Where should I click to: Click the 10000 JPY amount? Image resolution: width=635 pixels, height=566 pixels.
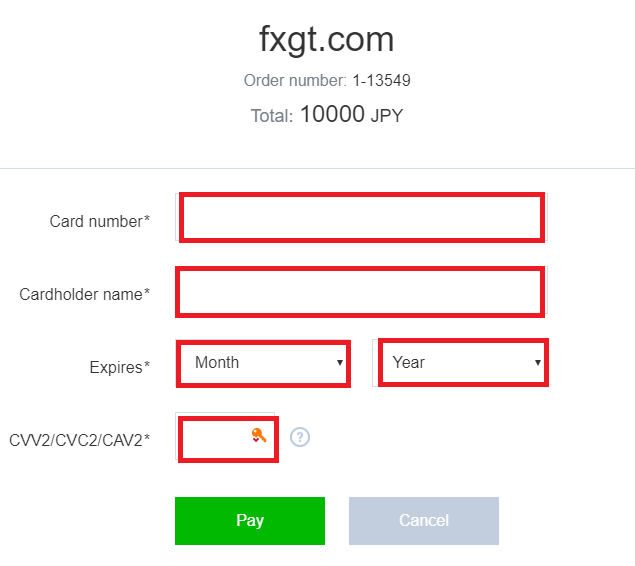[x=351, y=115]
